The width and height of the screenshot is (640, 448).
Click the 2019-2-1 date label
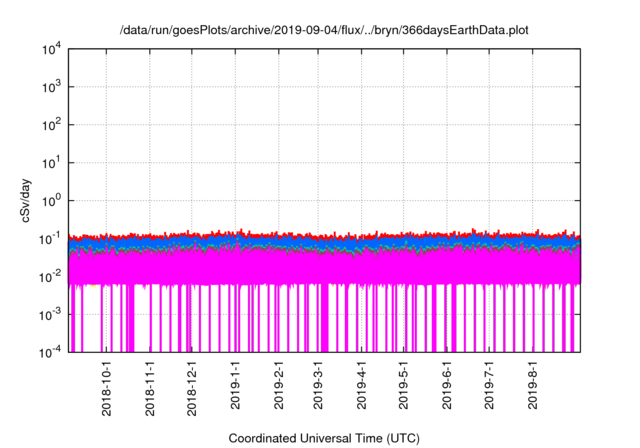click(278, 385)
